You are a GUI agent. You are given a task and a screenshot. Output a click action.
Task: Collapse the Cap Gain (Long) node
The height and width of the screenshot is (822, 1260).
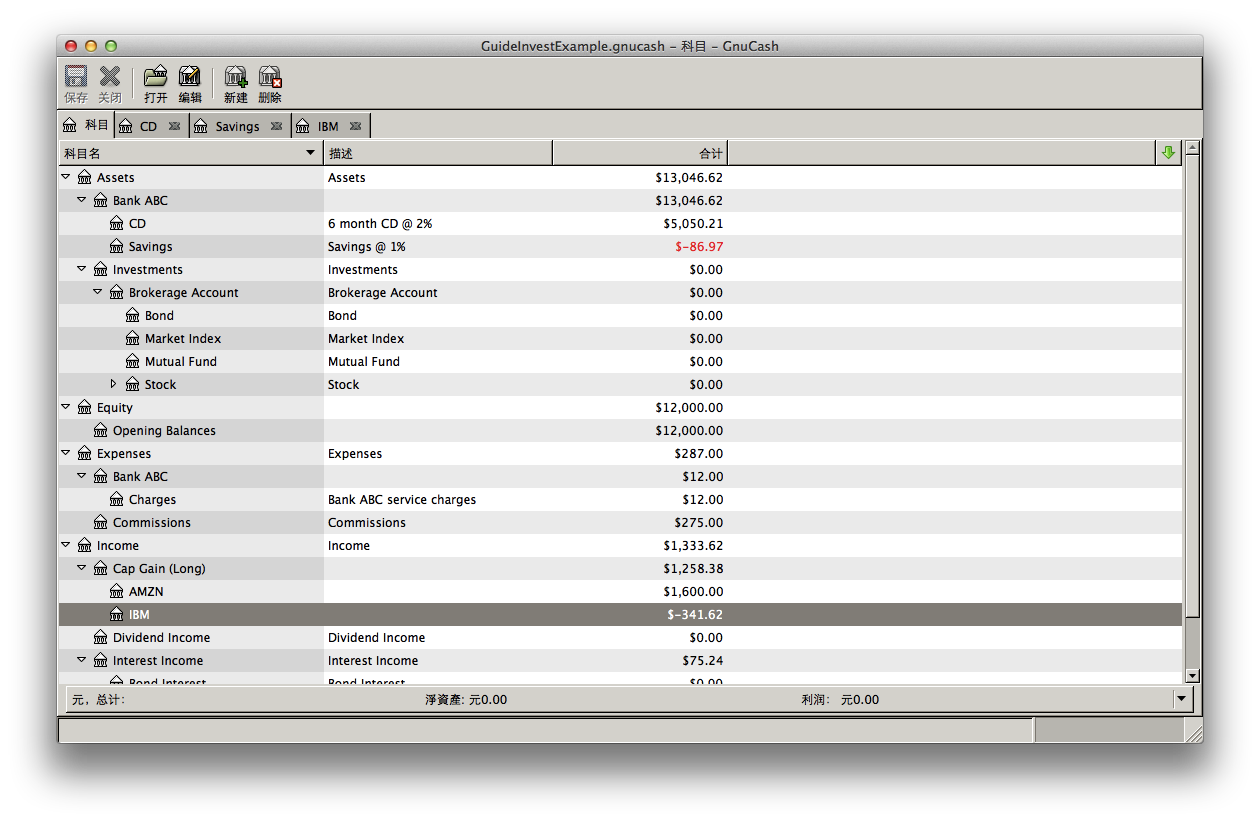coord(82,568)
